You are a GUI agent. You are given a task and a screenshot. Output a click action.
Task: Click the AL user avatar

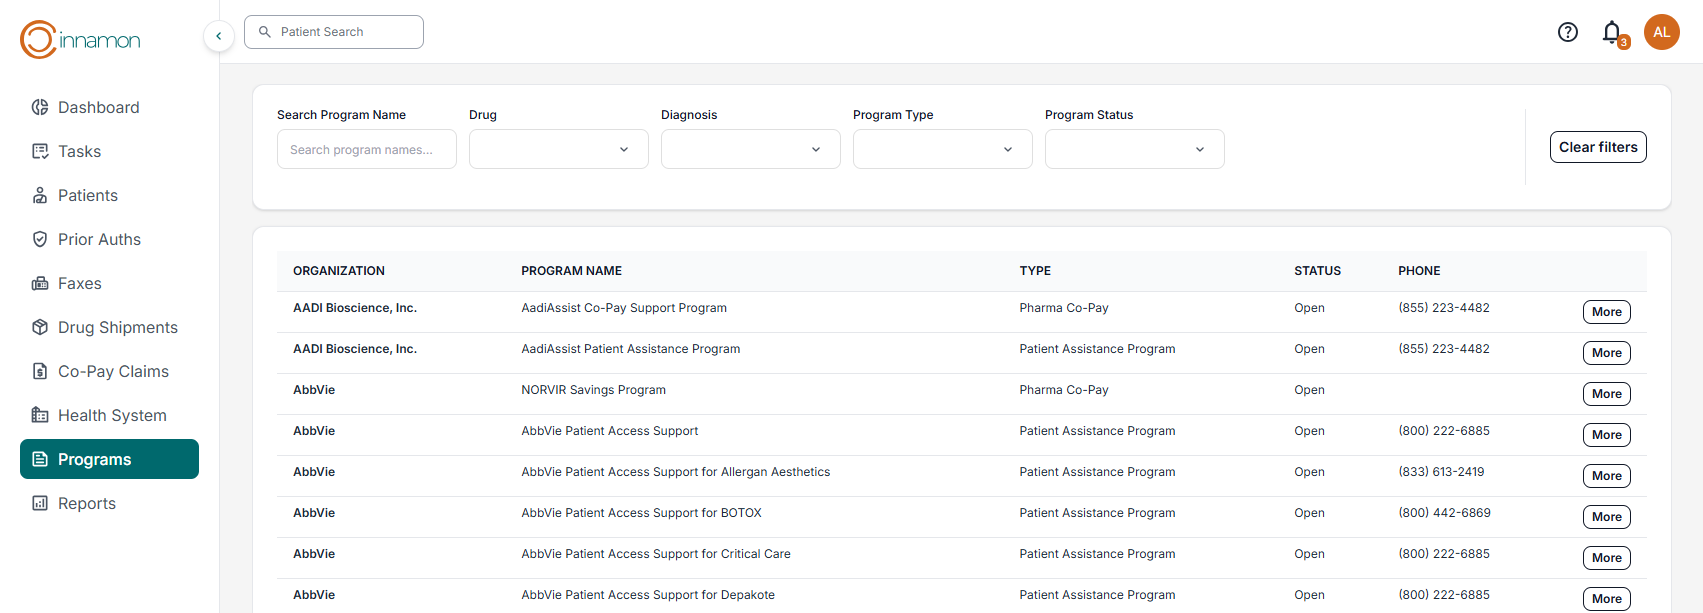tap(1661, 32)
